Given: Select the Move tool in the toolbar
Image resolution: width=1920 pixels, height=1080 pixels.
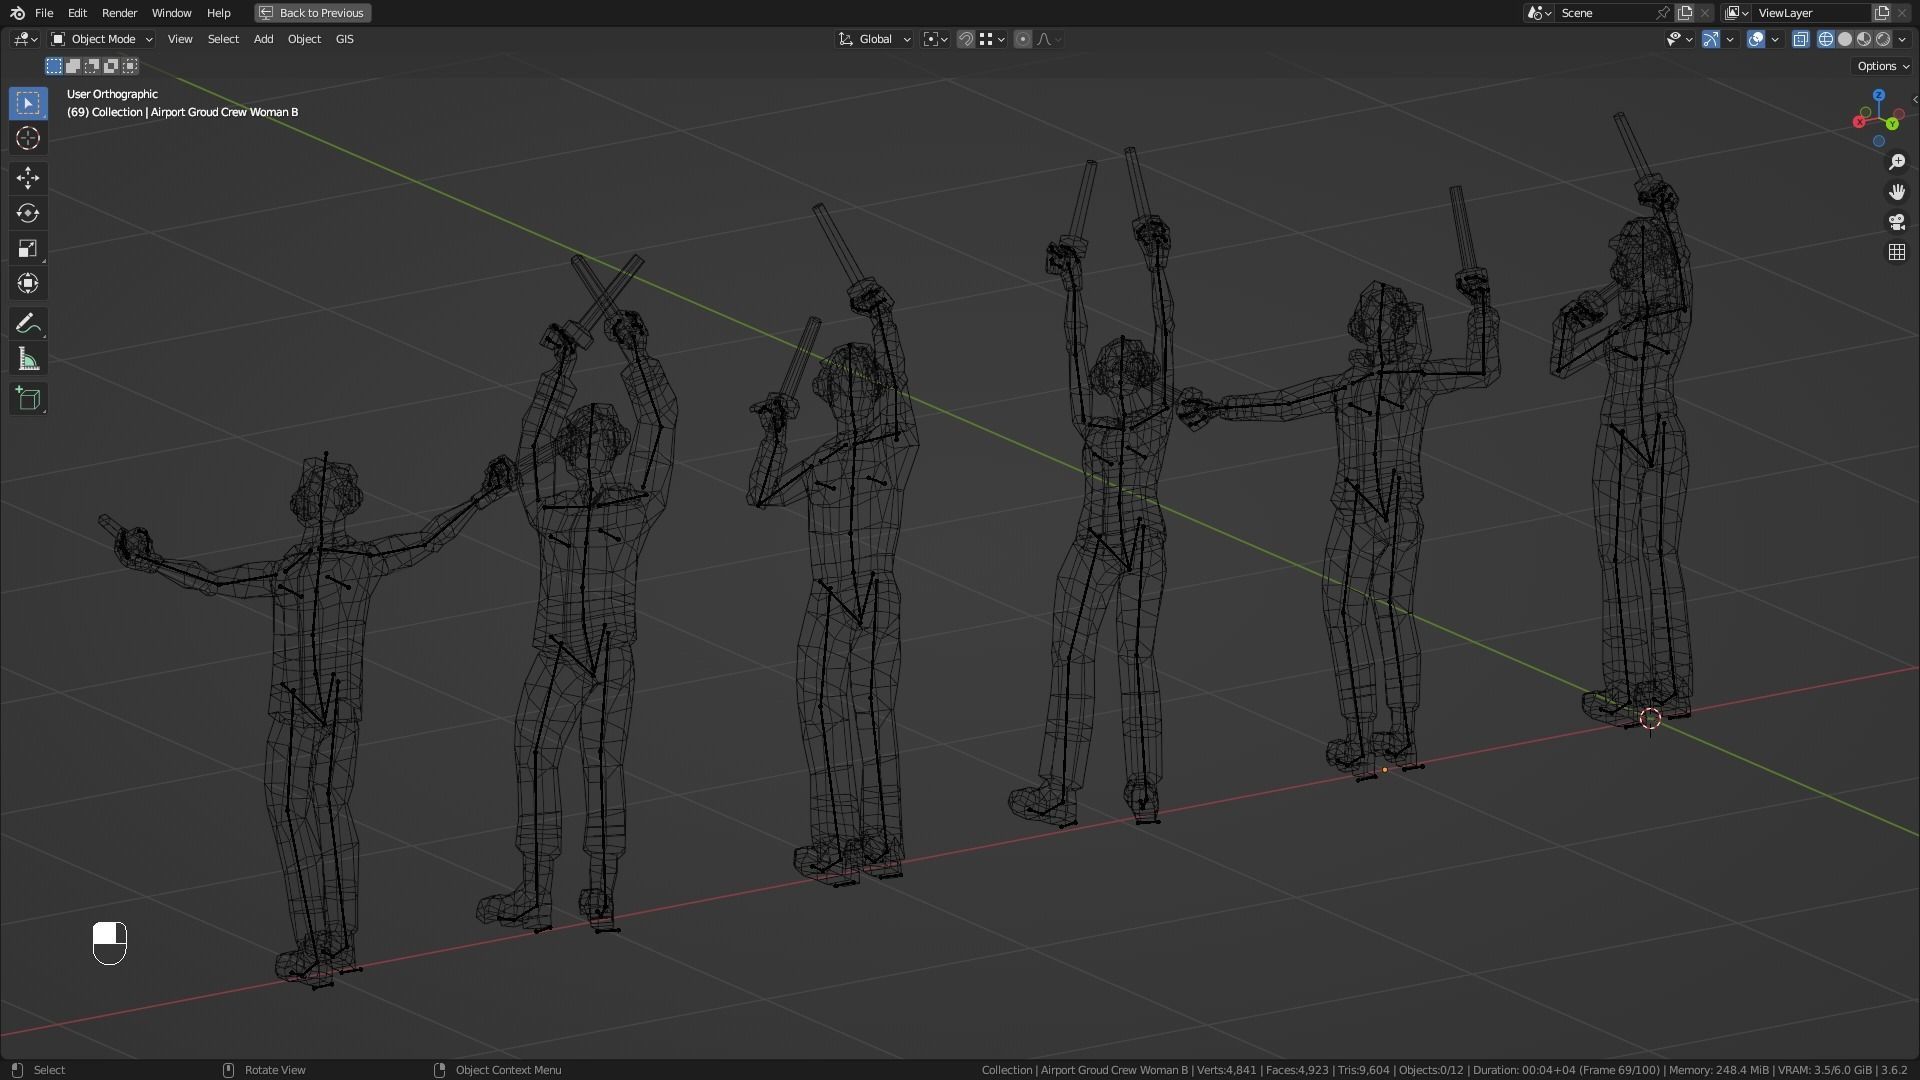Looking at the screenshot, I should [x=28, y=178].
